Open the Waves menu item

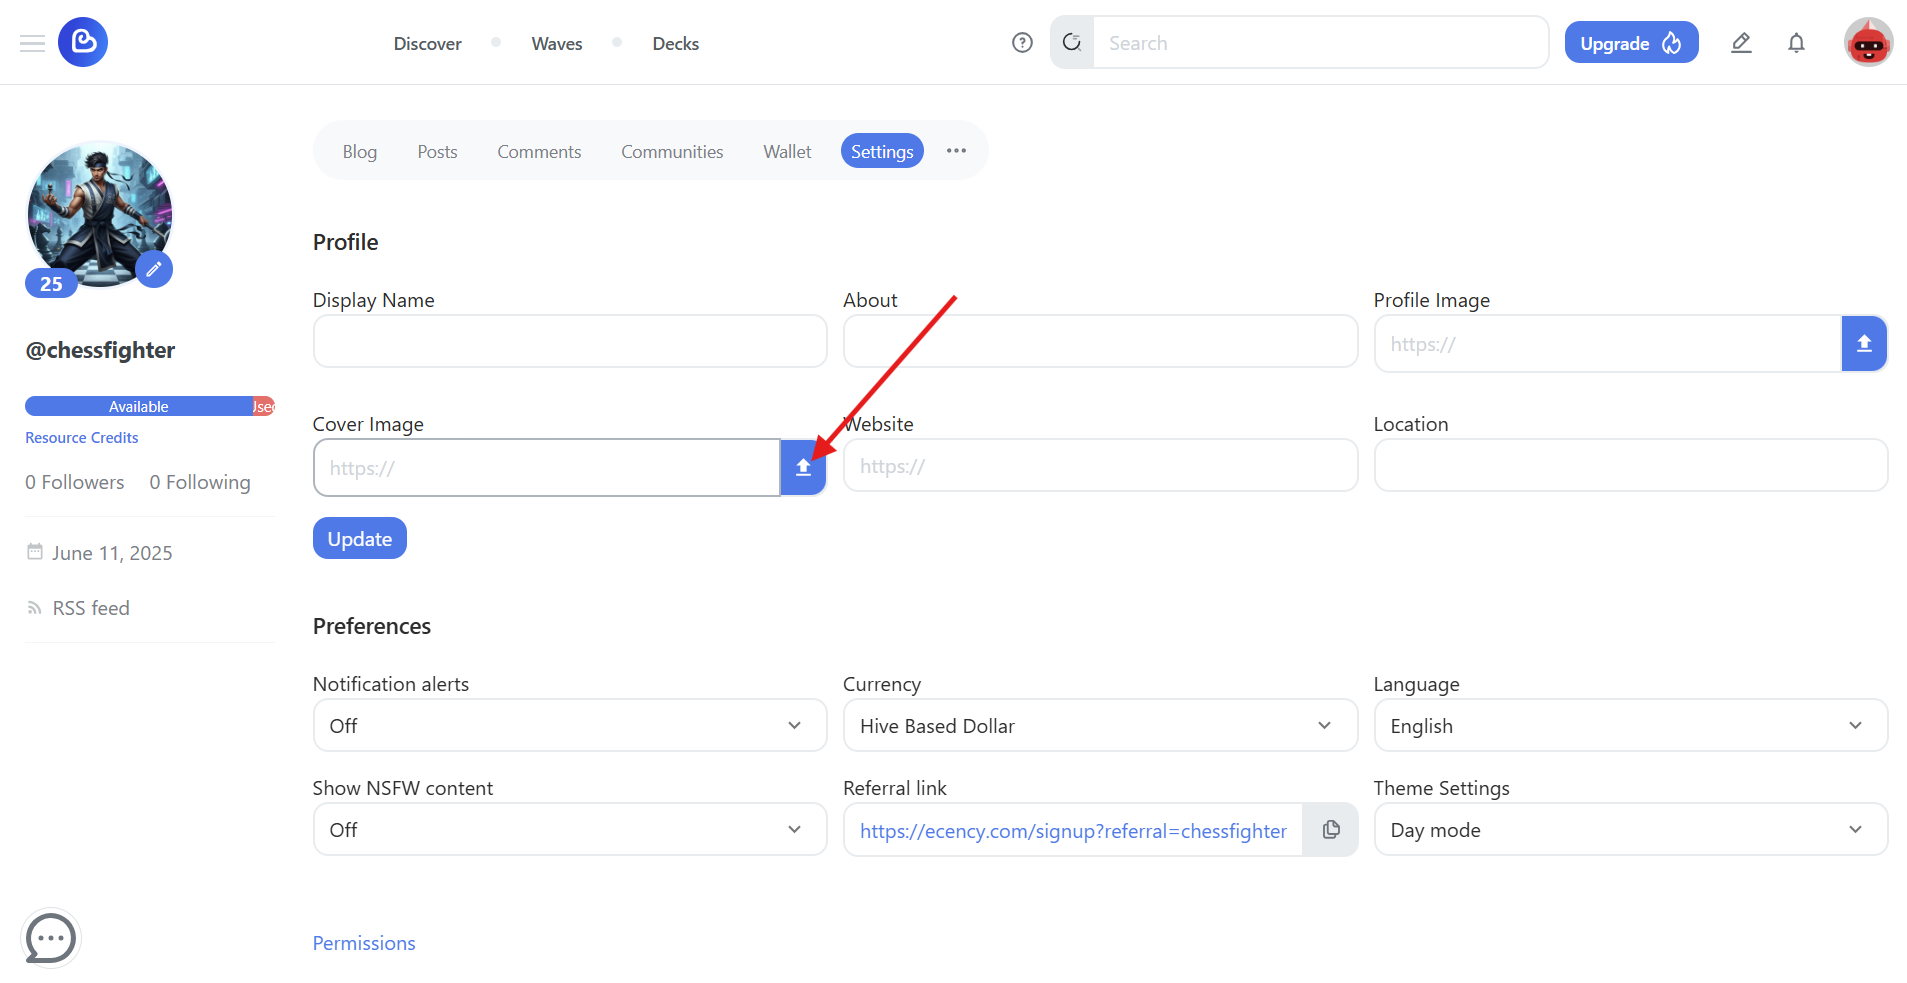(x=557, y=43)
